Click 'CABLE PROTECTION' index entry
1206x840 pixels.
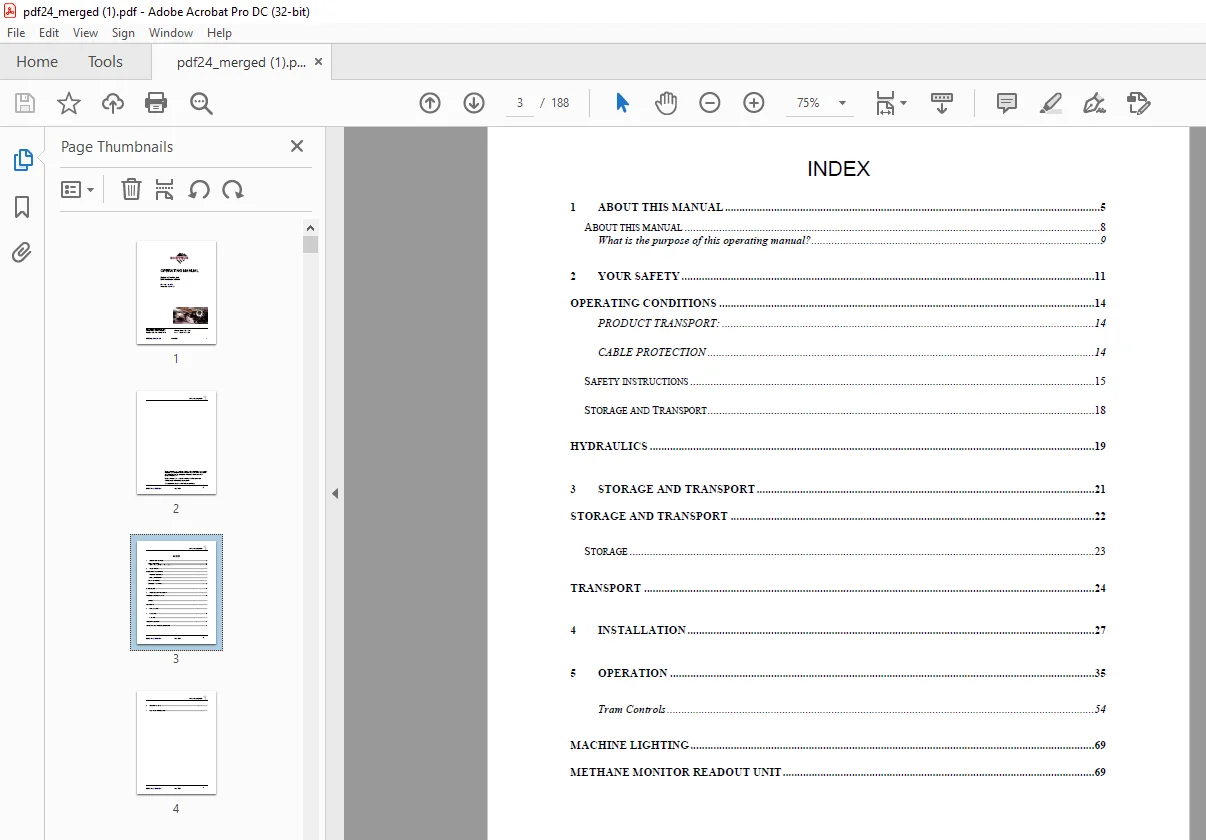[x=652, y=352]
